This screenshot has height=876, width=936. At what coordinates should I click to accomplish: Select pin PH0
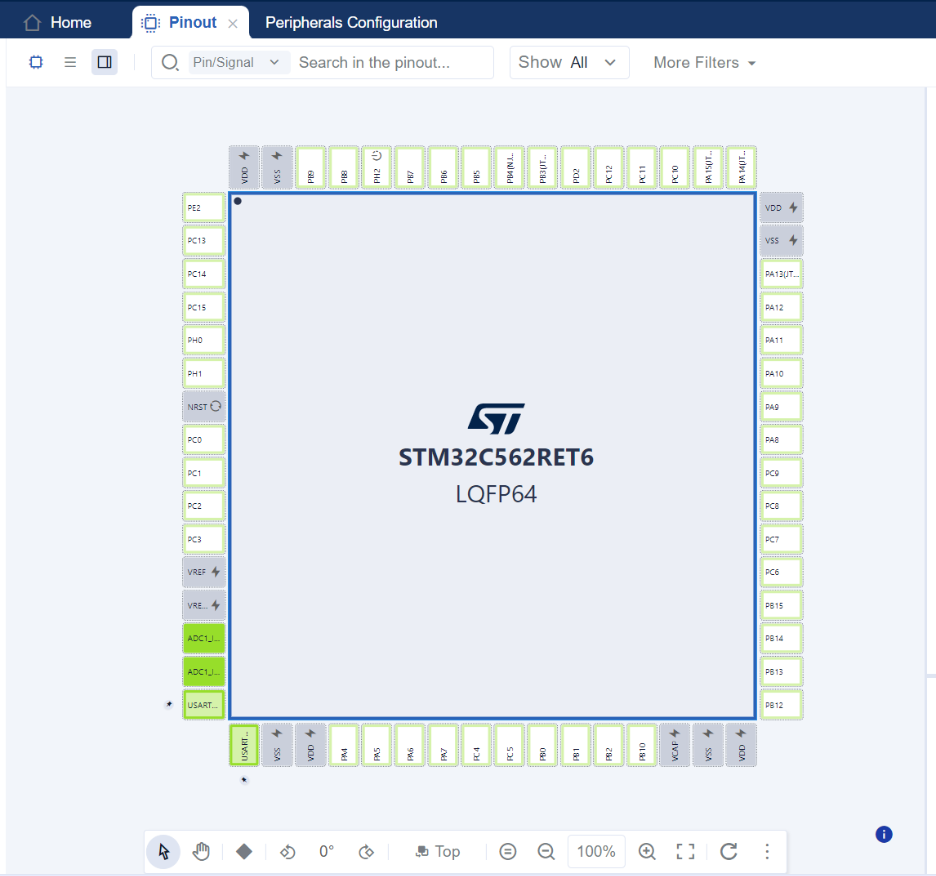click(204, 340)
